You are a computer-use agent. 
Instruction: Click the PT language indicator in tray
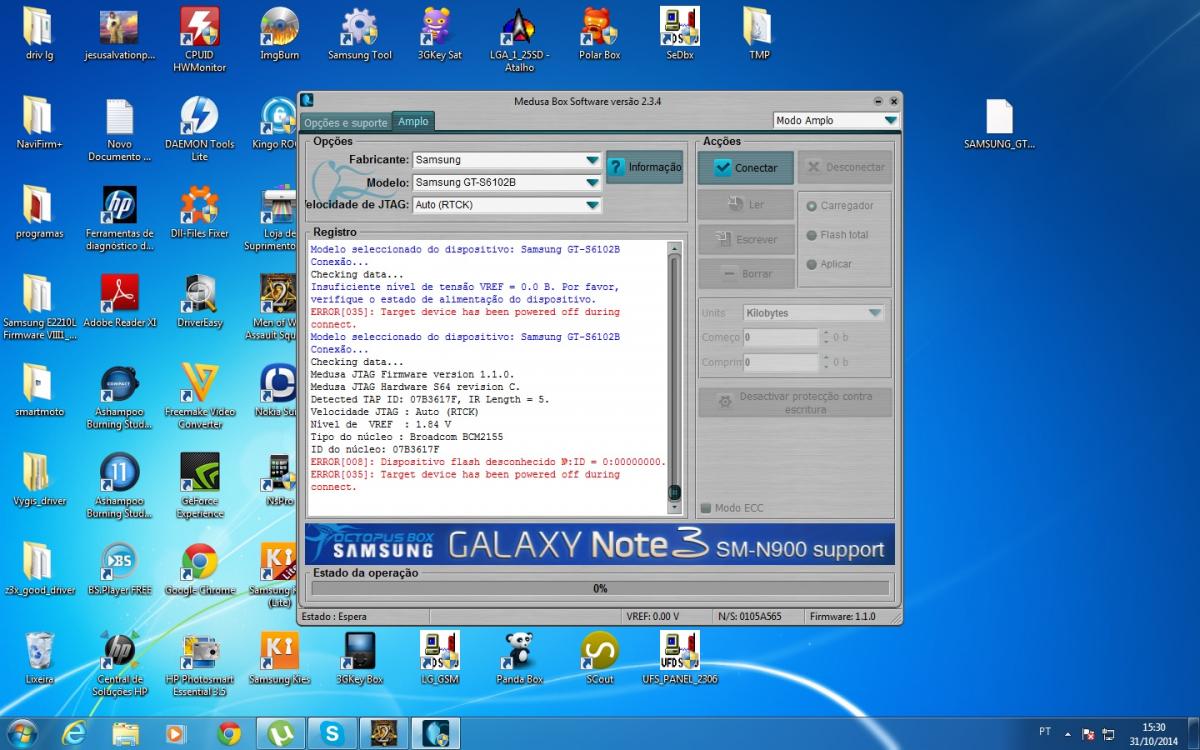pos(1045,731)
